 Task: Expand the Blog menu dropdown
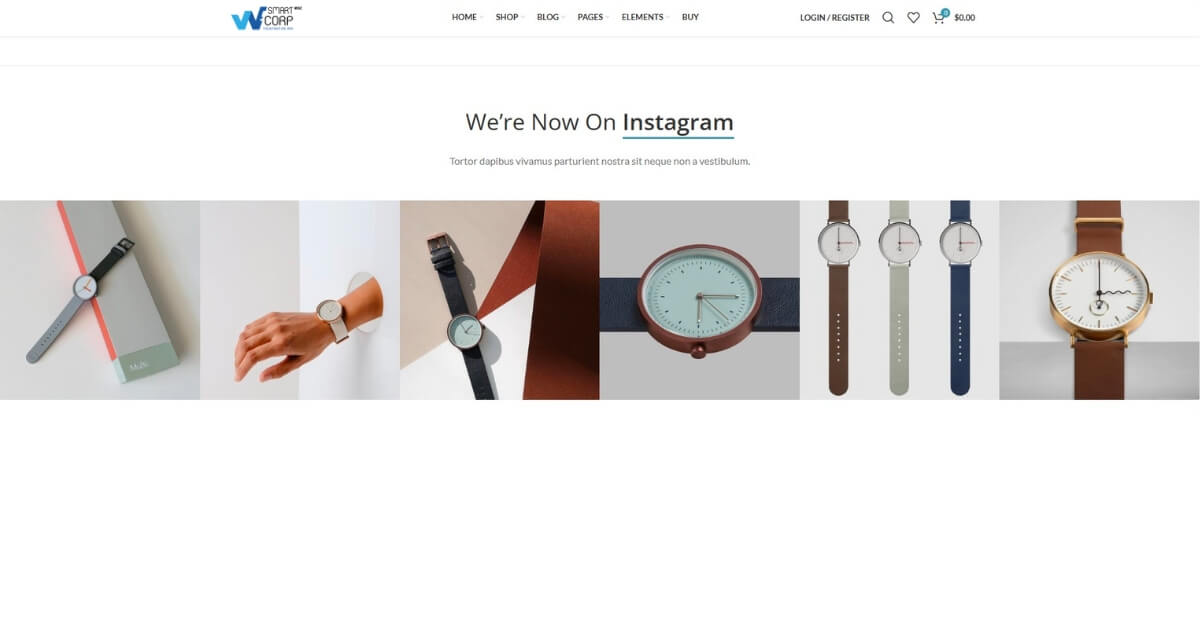(551, 17)
